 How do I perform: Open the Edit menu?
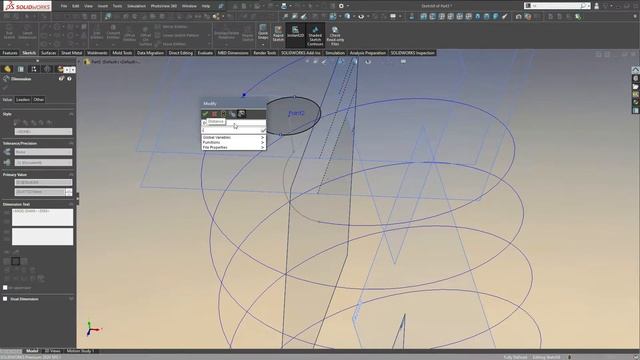pos(76,6)
